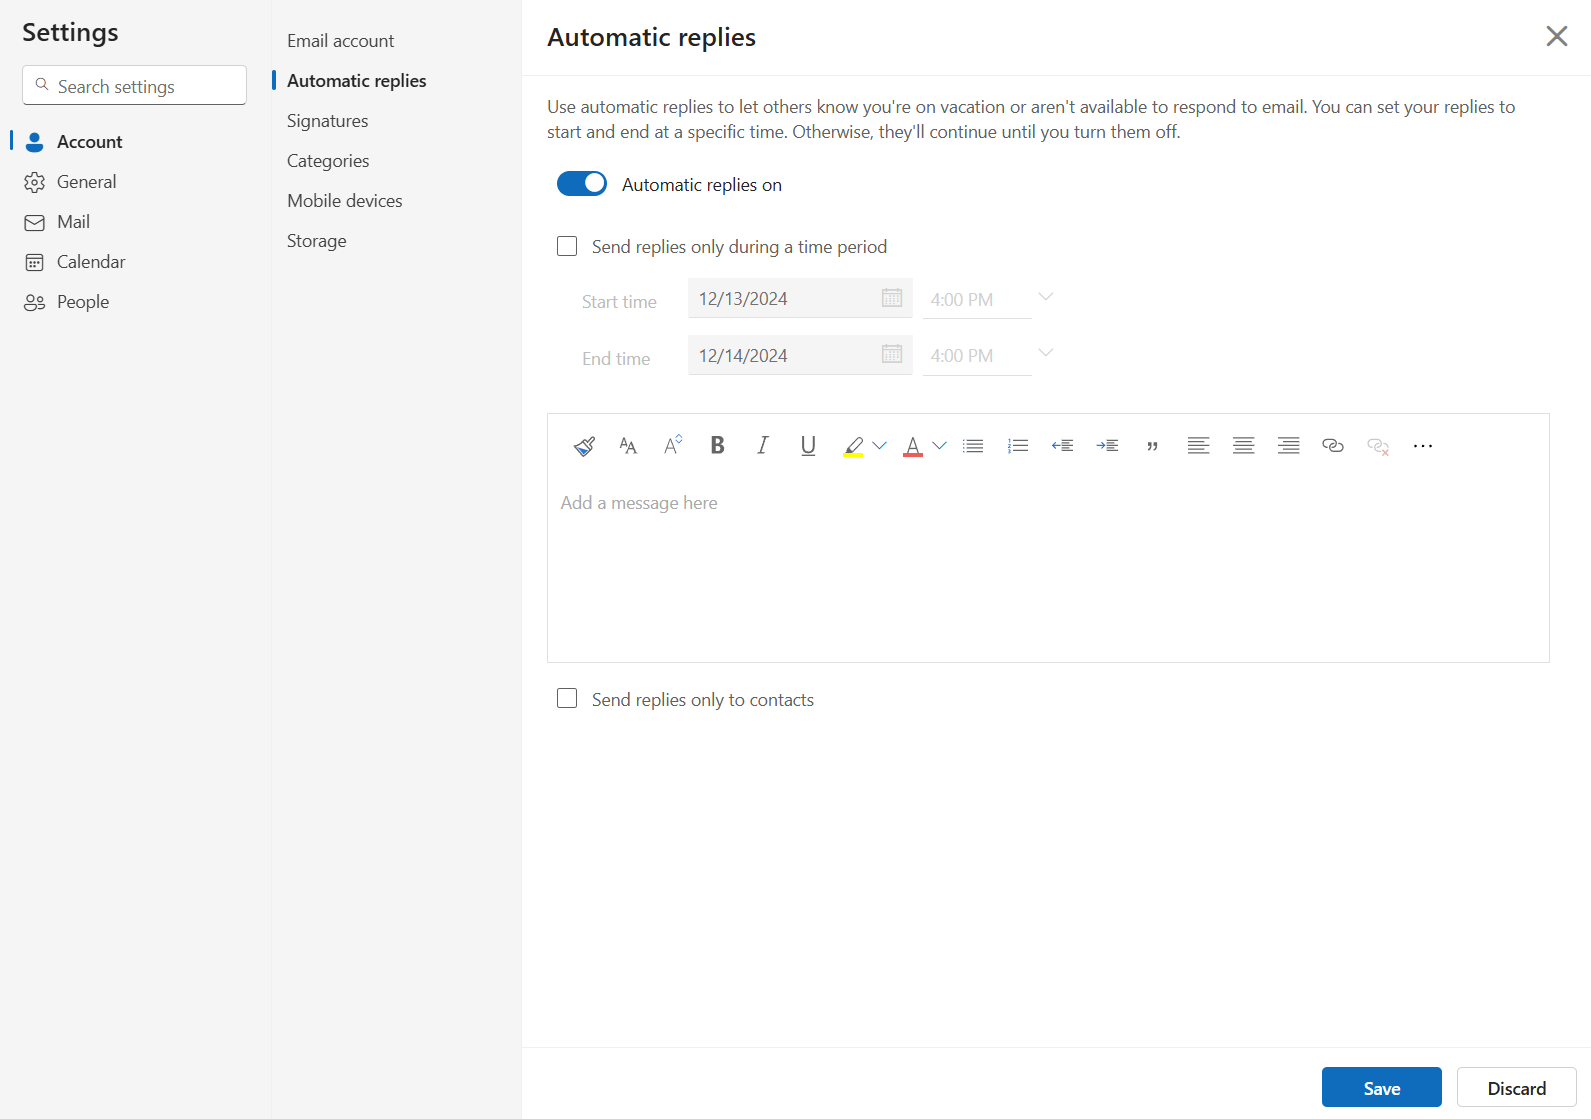Click the Start time date field 12/13/2024
The width and height of the screenshot is (1591, 1119).
coord(800,298)
